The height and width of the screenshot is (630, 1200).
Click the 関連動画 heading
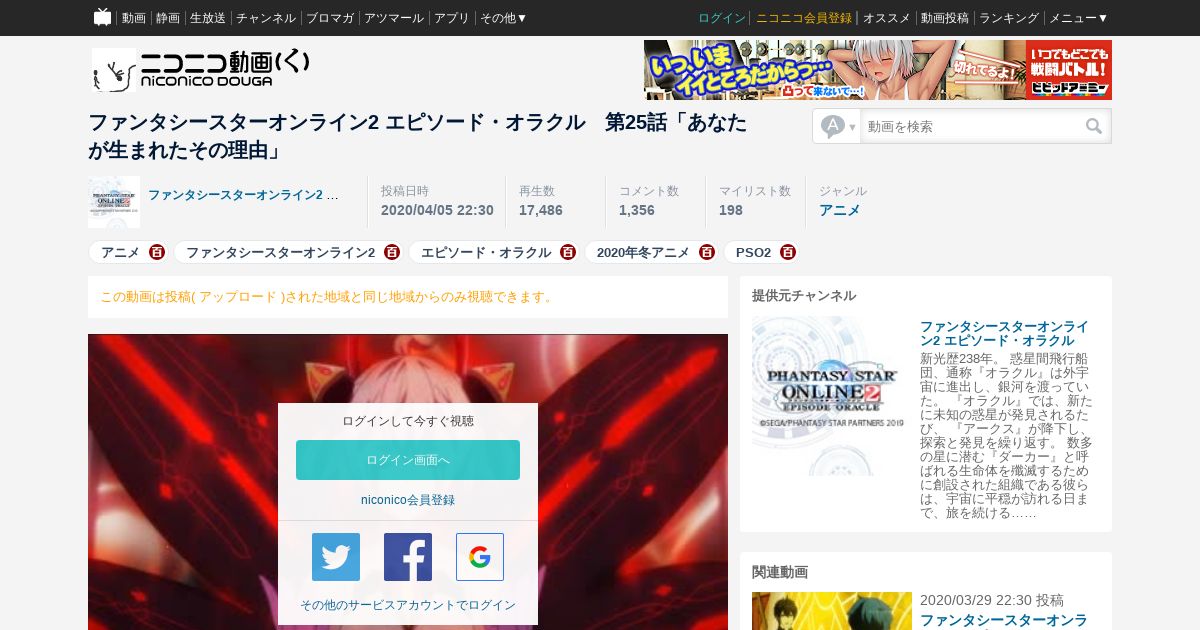780,572
